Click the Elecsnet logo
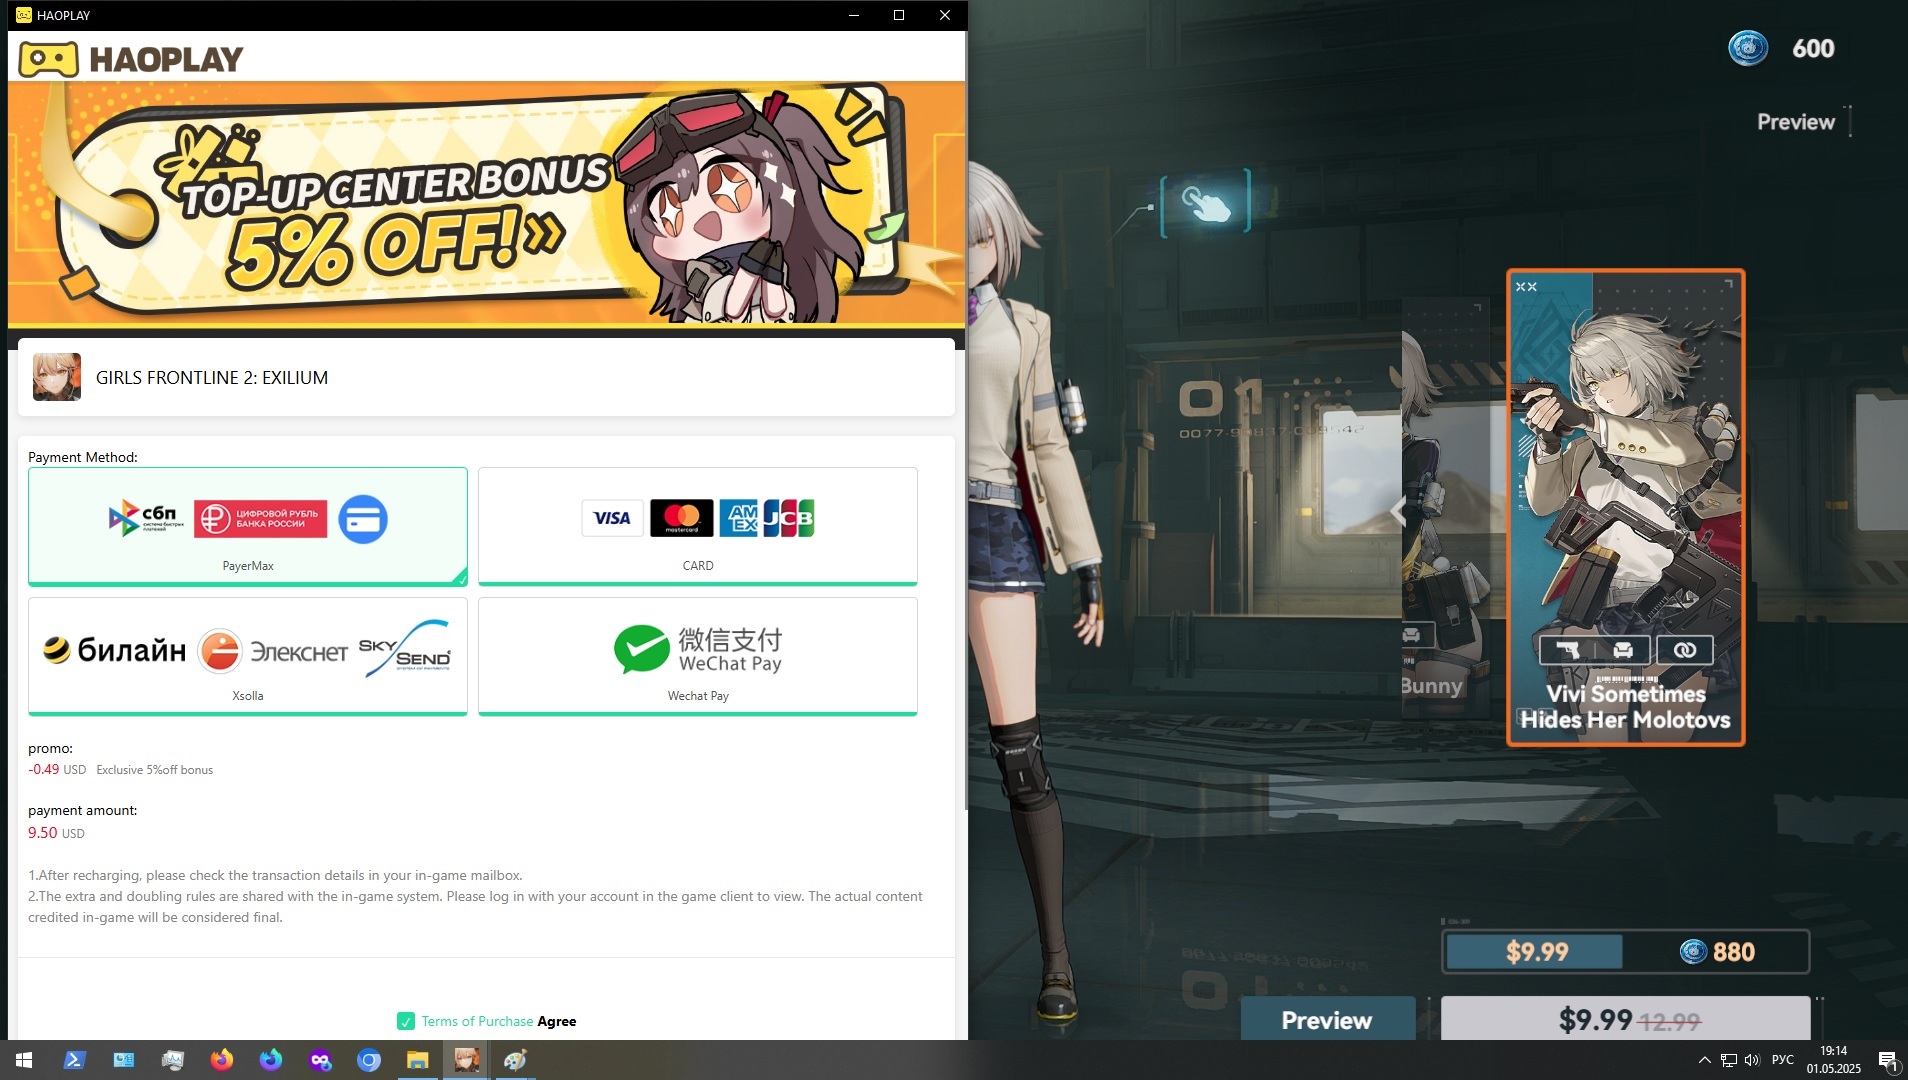Viewport: 1908px width, 1080px height. click(x=273, y=652)
